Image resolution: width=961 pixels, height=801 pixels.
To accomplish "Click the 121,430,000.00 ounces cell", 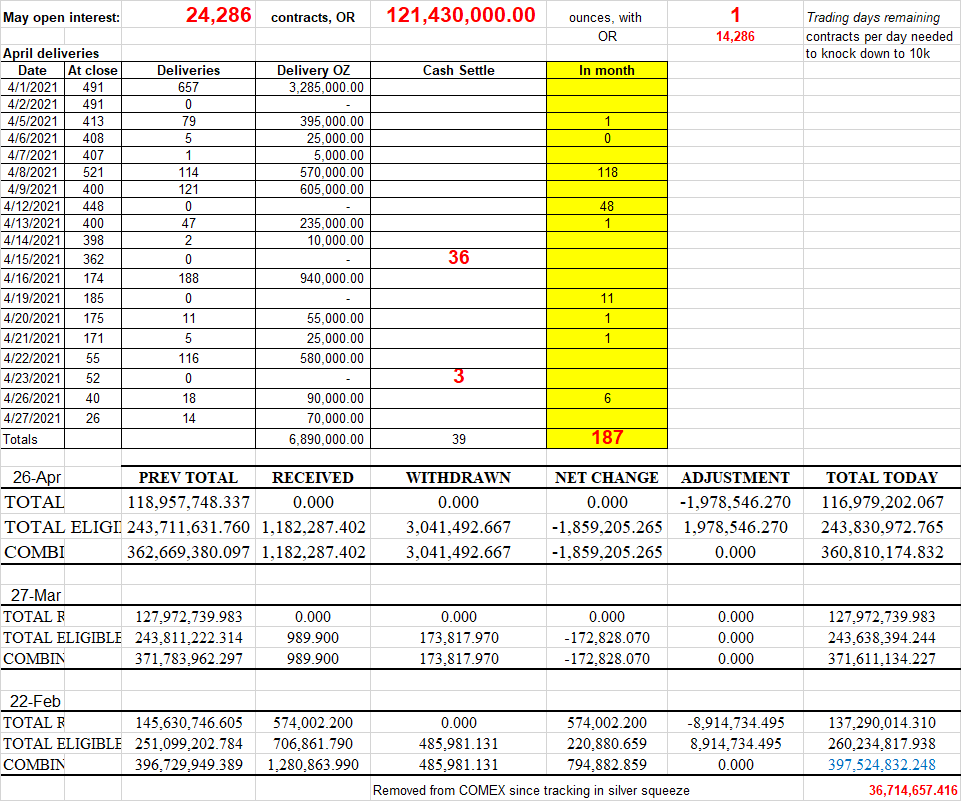I will click(460, 16).
